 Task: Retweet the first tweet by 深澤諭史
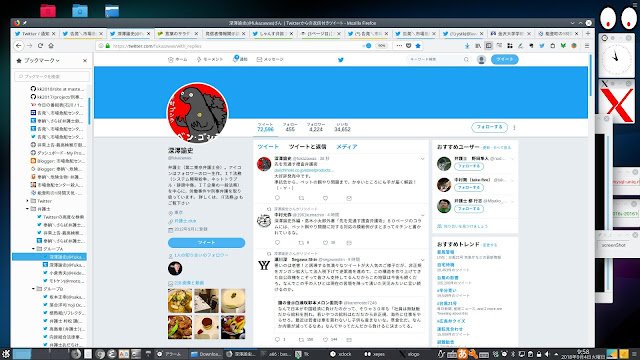[302, 198]
